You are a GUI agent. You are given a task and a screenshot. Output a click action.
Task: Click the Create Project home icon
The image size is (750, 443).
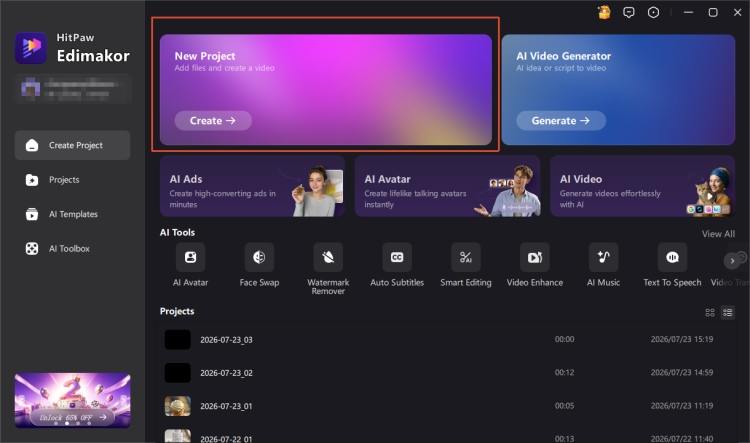pos(32,145)
